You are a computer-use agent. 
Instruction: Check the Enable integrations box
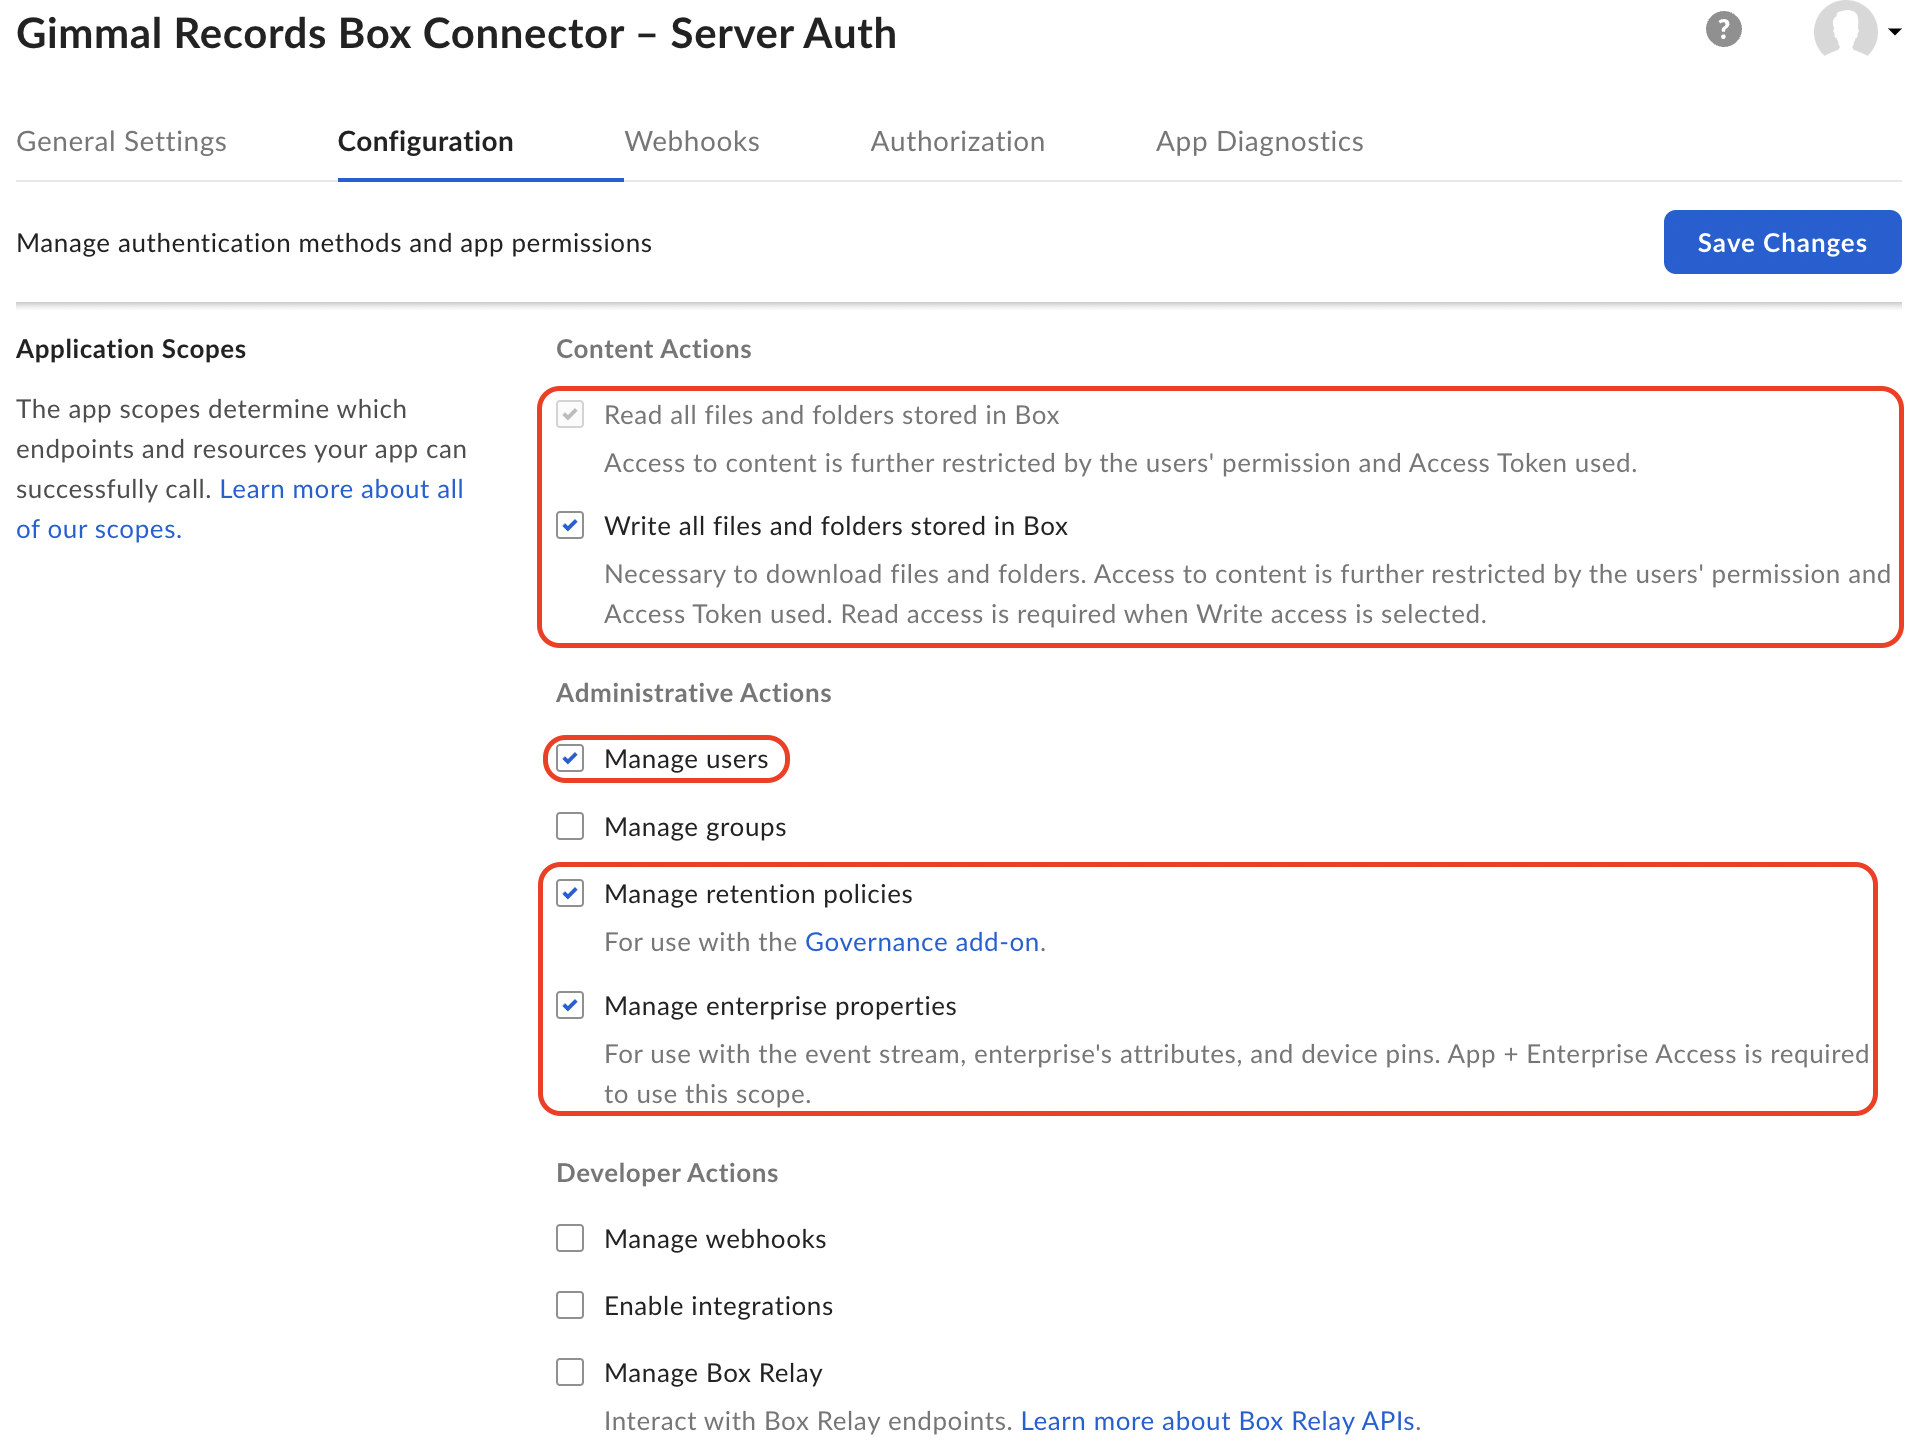point(570,1305)
